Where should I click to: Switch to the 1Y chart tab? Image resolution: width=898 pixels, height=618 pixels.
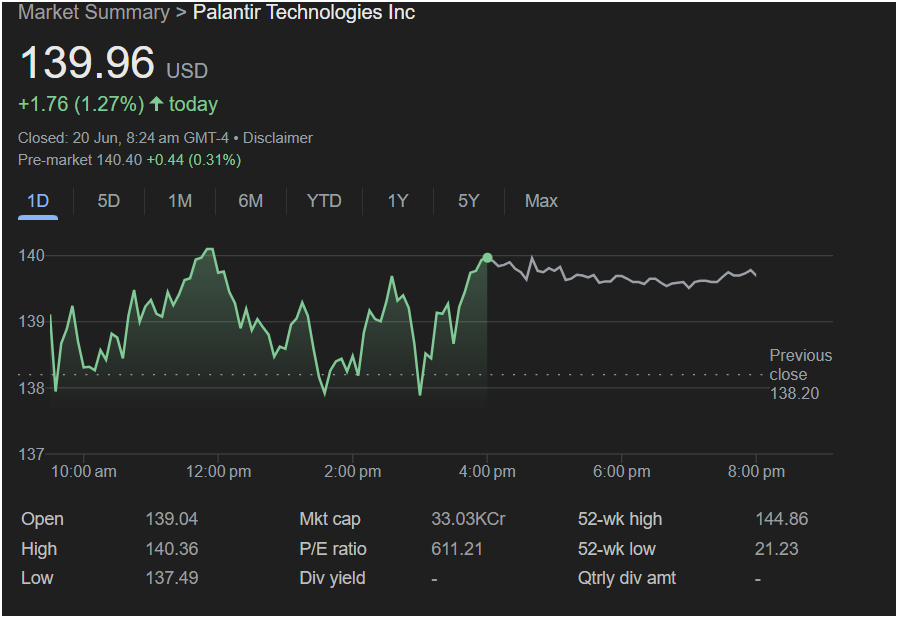click(x=397, y=201)
